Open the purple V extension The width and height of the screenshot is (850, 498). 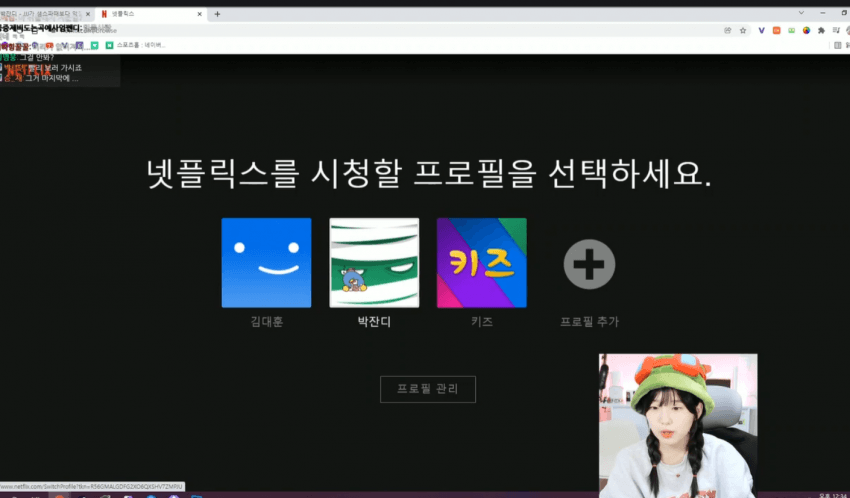point(761,30)
